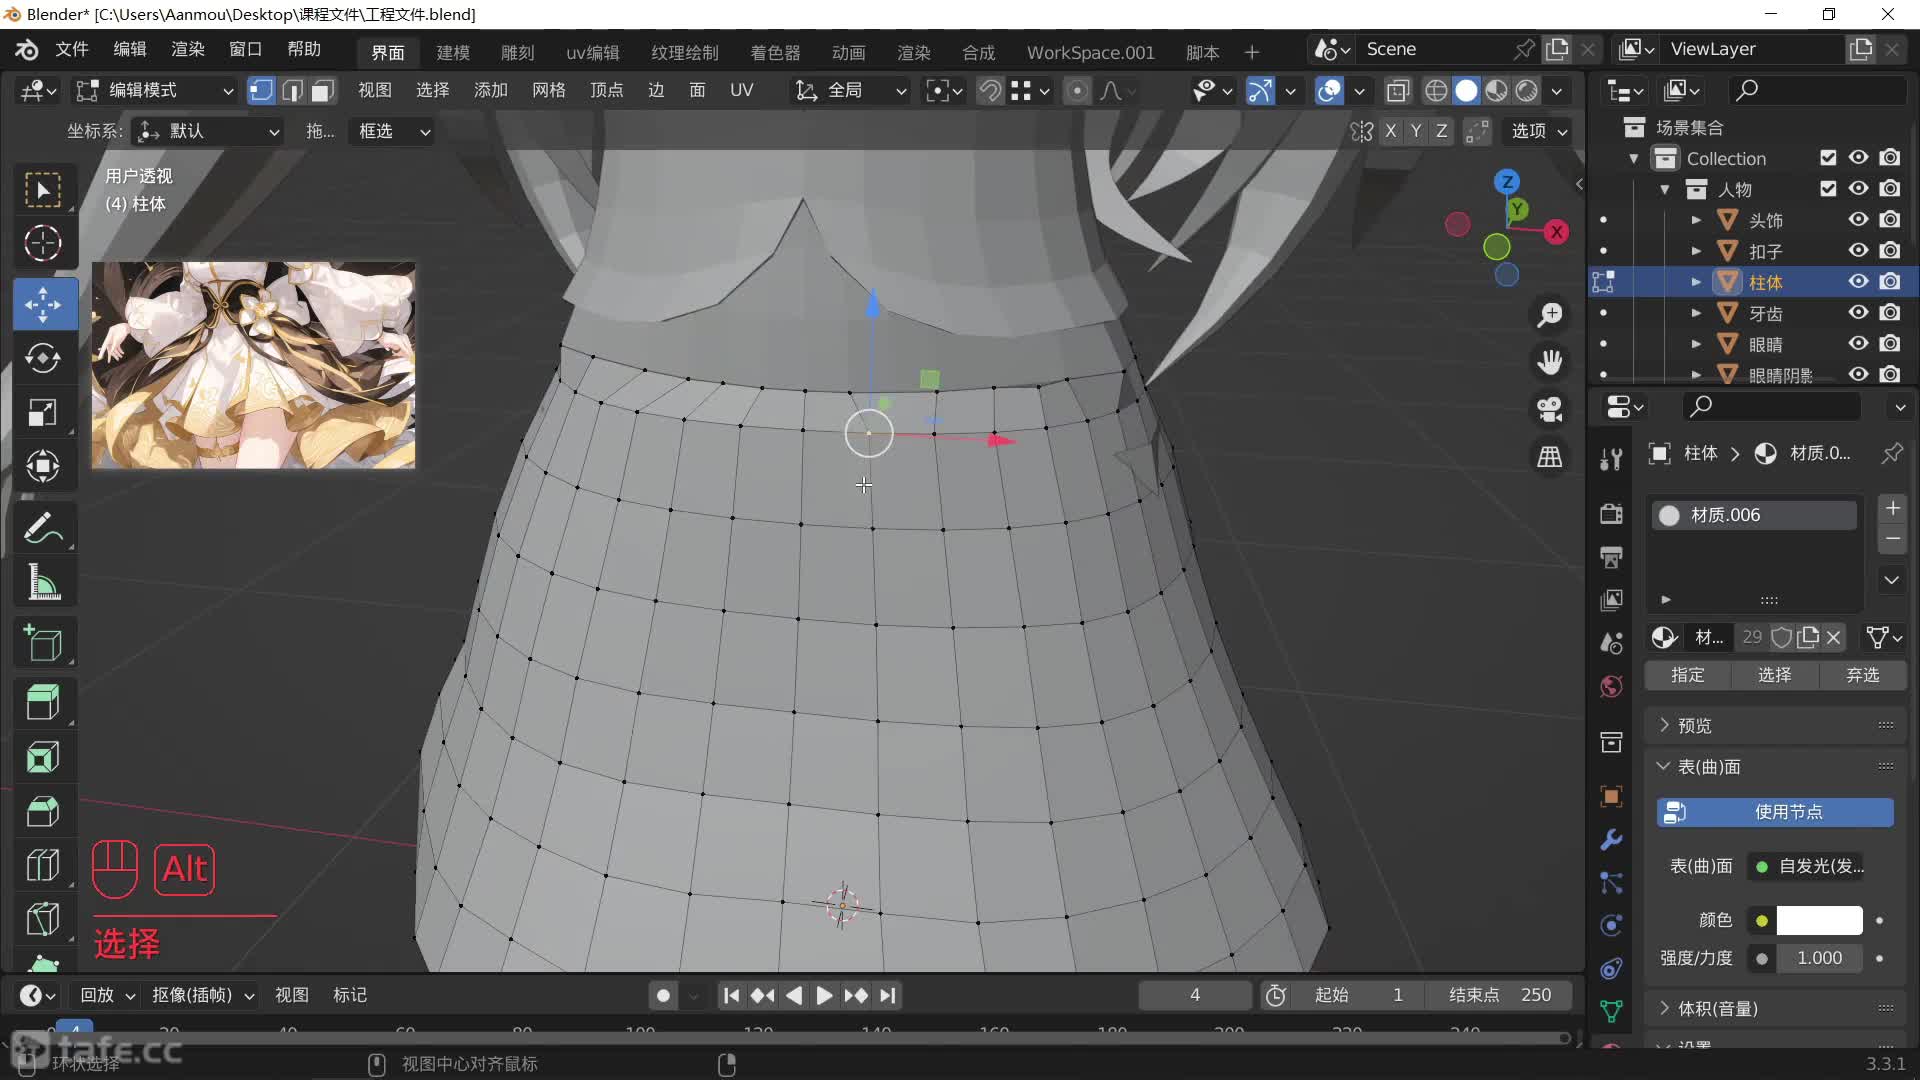The image size is (1920, 1080).
Task: Toggle camera view icon
Action: pyautogui.click(x=1550, y=409)
